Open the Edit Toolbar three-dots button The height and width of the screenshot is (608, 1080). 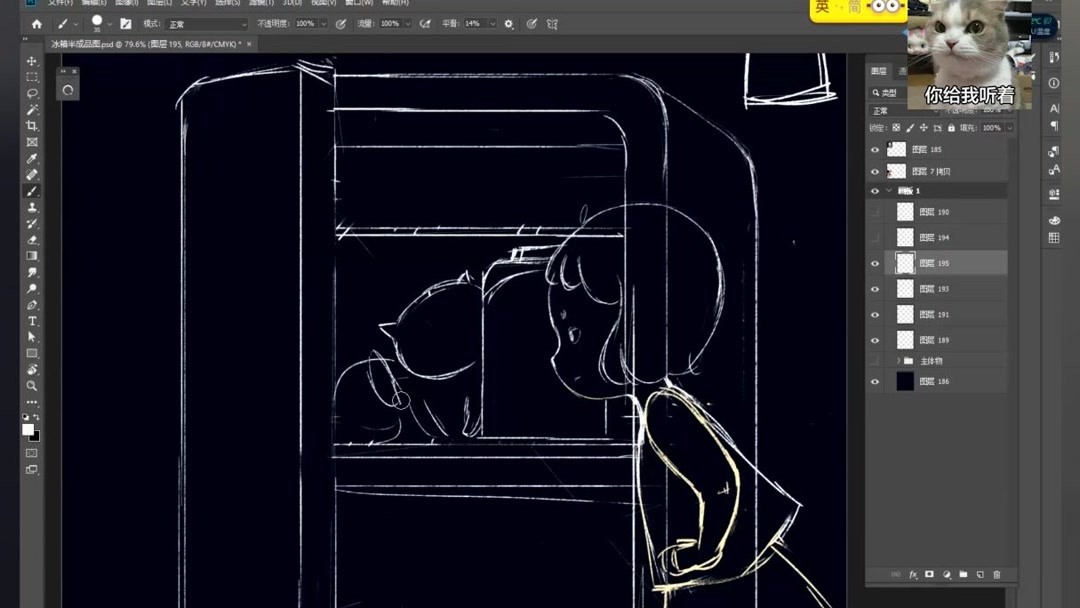(x=32, y=402)
